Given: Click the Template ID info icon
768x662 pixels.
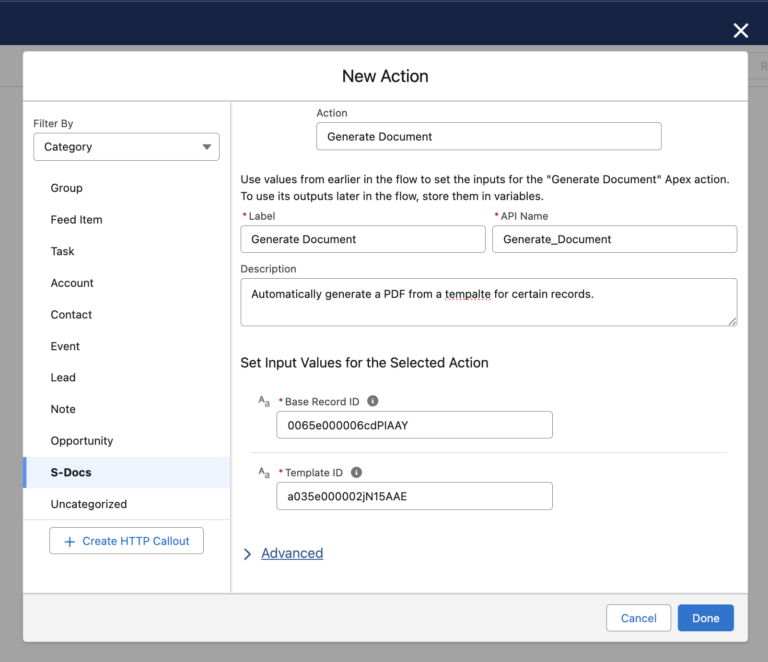Looking at the screenshot, I should pyautogui.click(x=357, y=472).
